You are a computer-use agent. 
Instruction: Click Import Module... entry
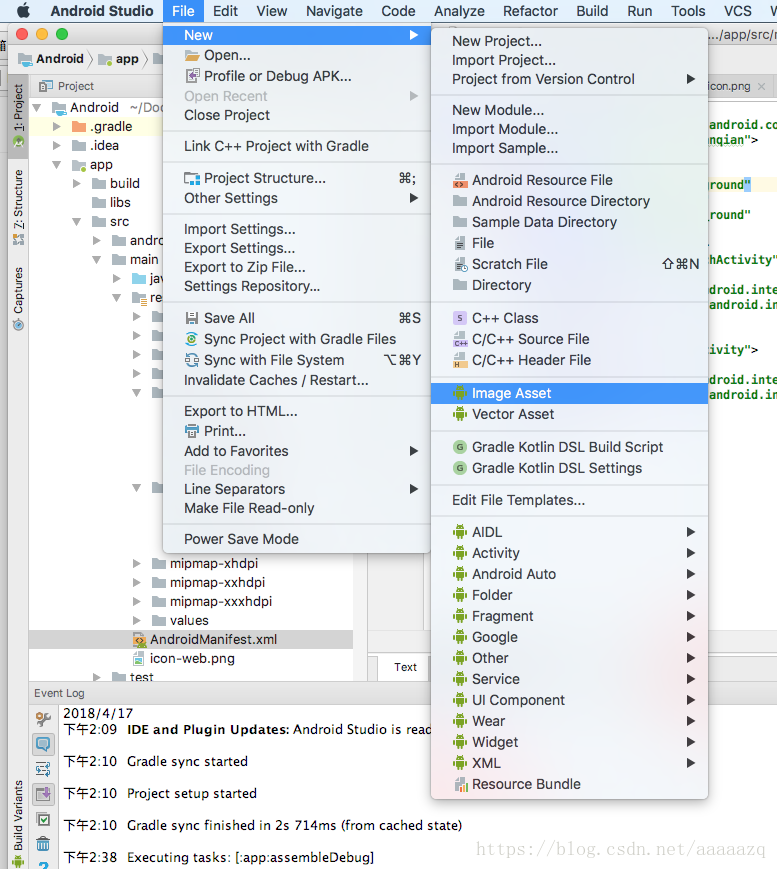(x=569, y=129)
